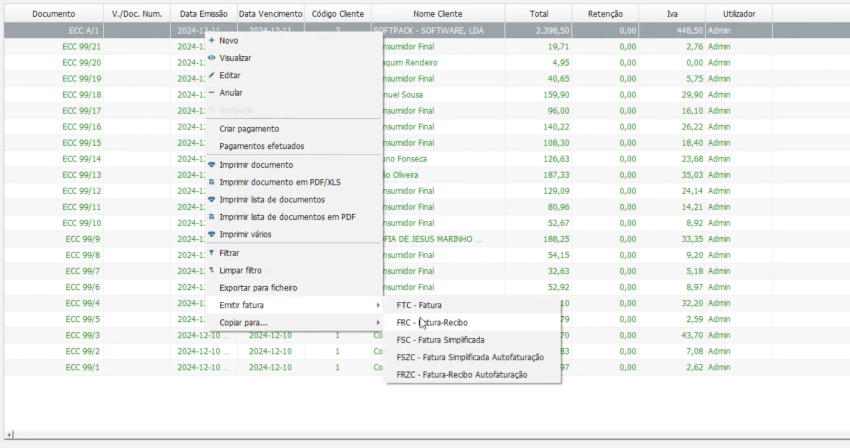Open Pagamentos efetuados menu entry

261,146
